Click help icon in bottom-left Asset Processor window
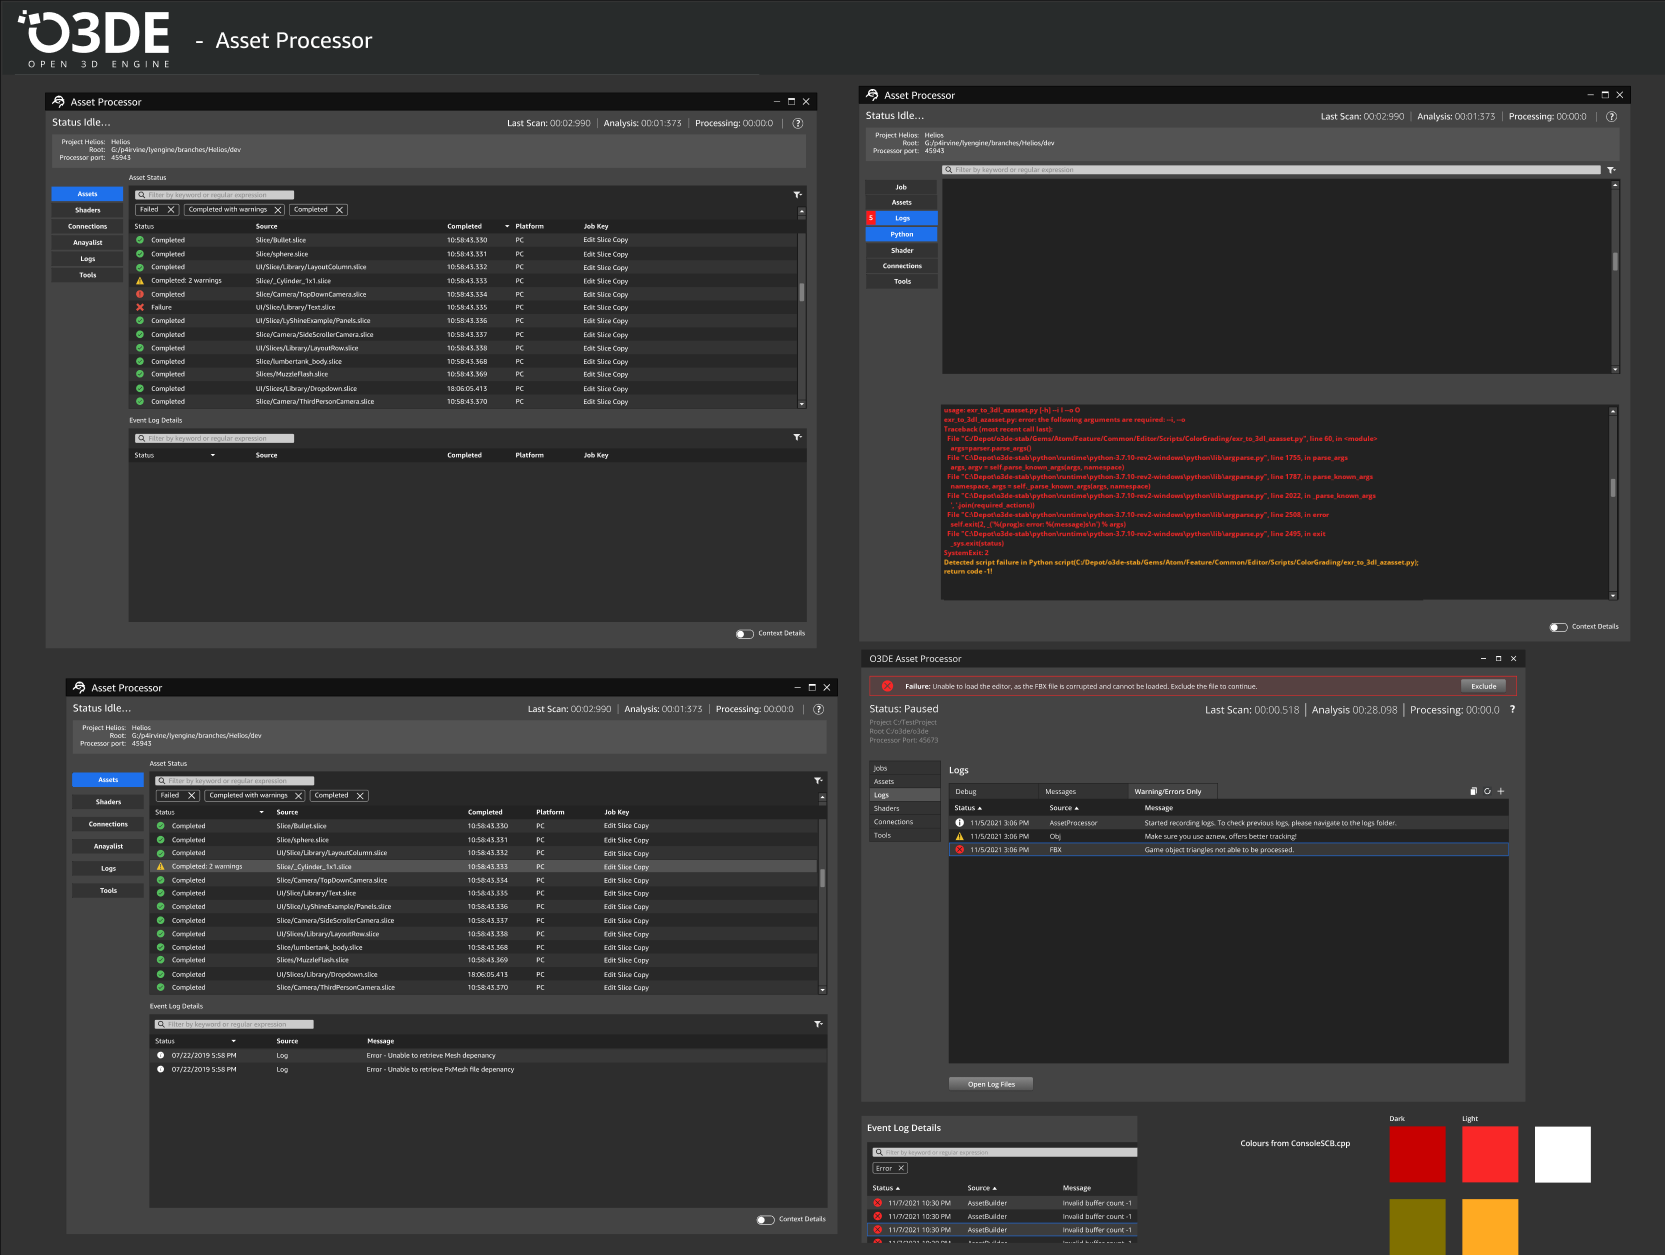Viewport: 1665px width, 1255px height. (818, 709)
